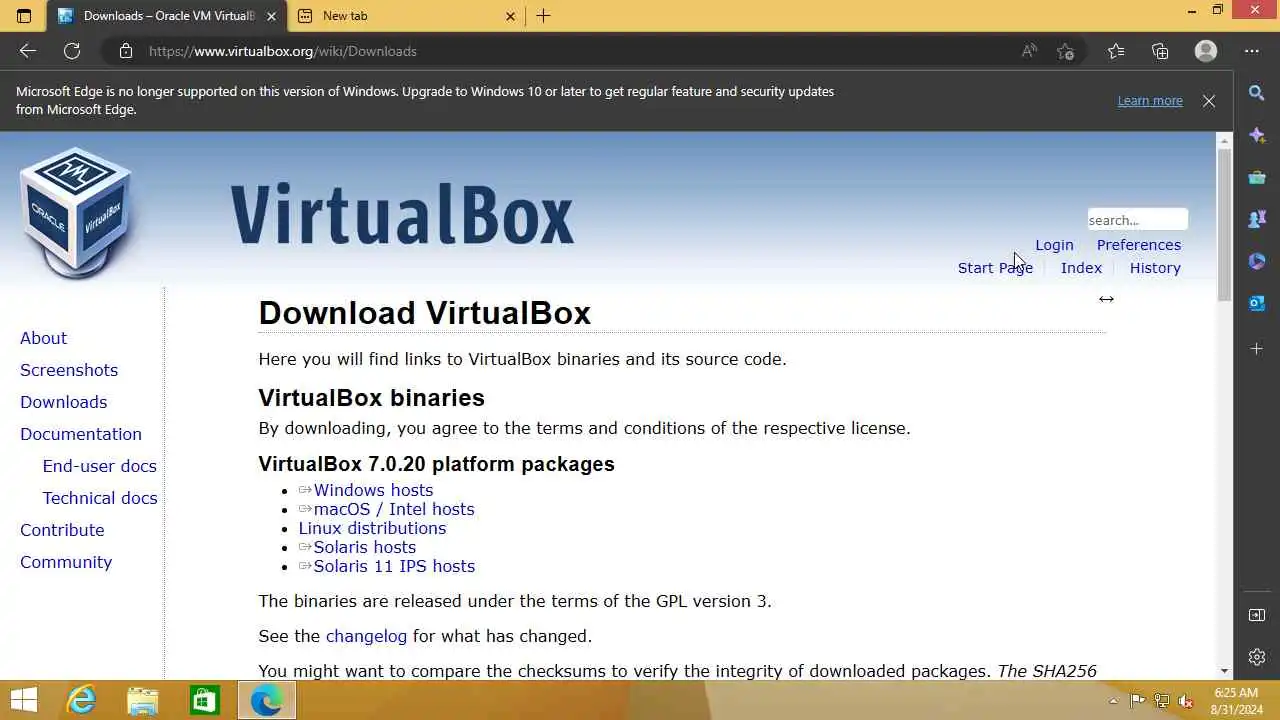Open the Store app on taskbar

(x=204, y=700)
